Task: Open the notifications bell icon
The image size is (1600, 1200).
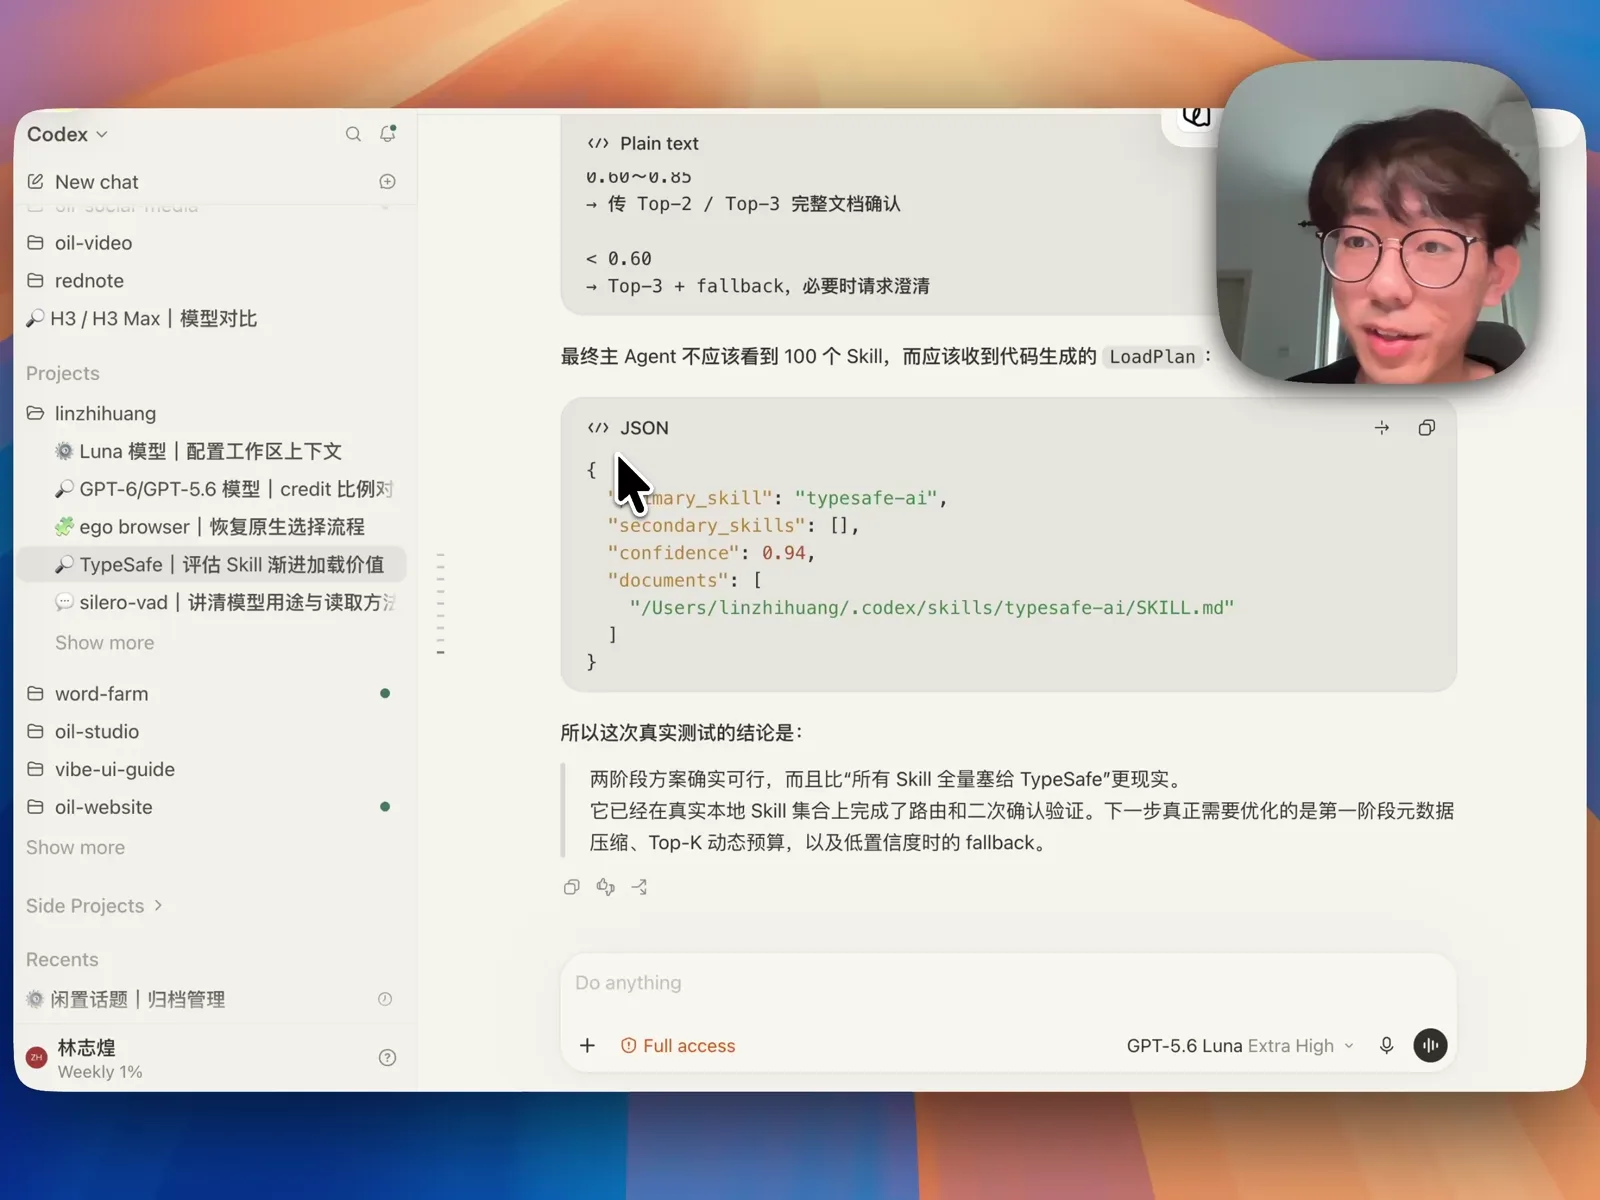Action: click(388, 133)
